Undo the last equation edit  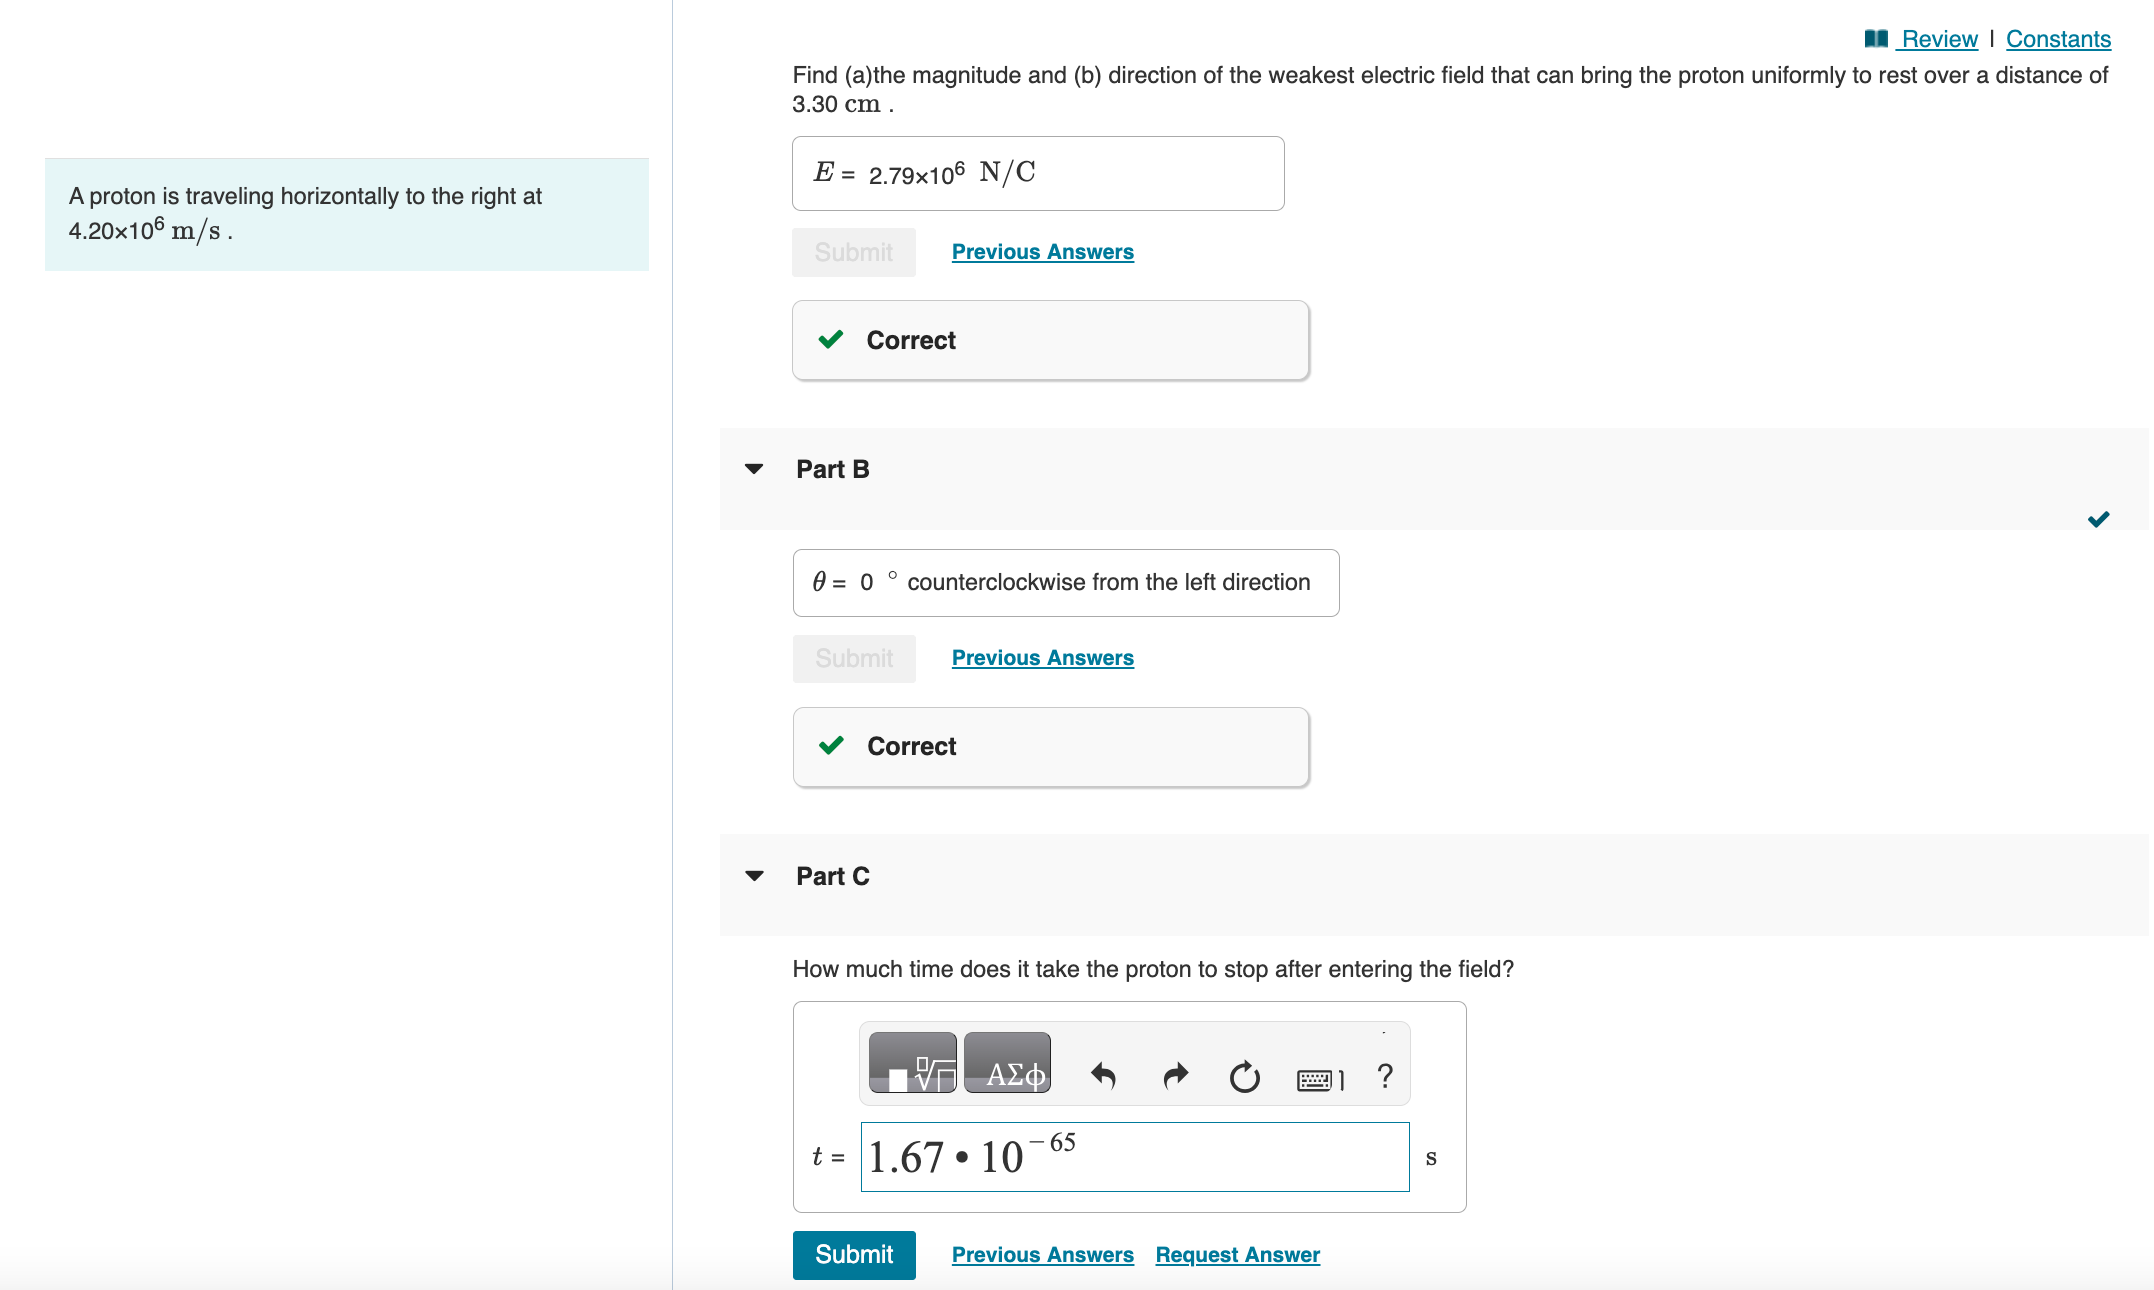tap(1103, 1076)
